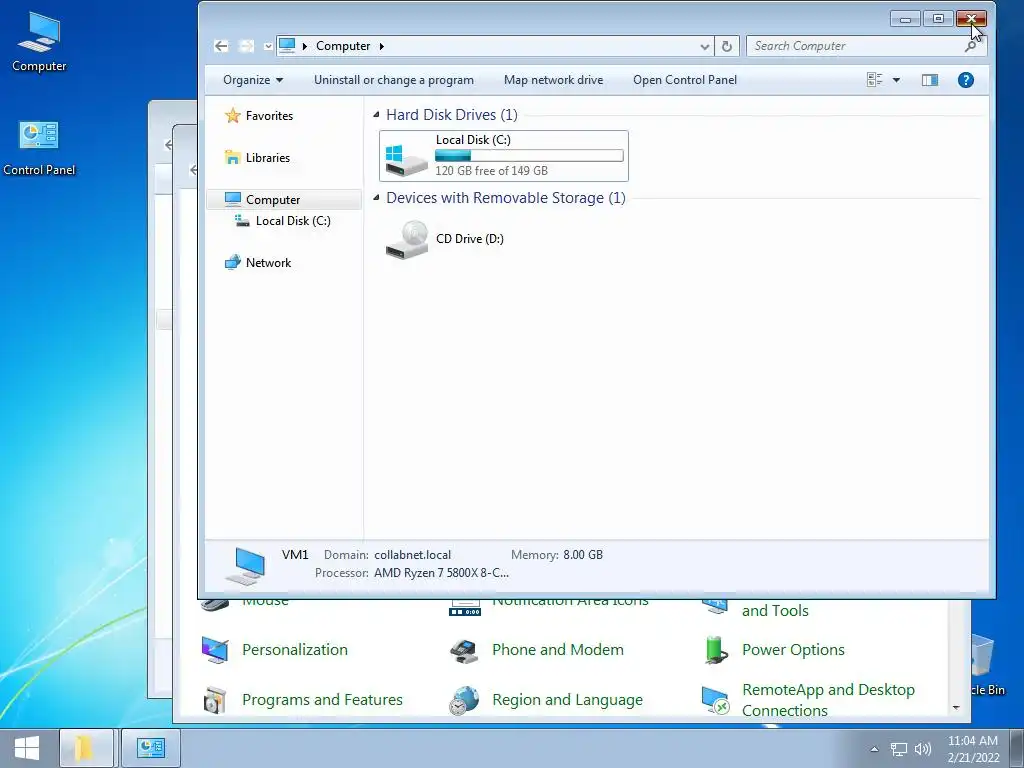
Task: Click the search magnifier icon
Action: click(x=971, y=46)
